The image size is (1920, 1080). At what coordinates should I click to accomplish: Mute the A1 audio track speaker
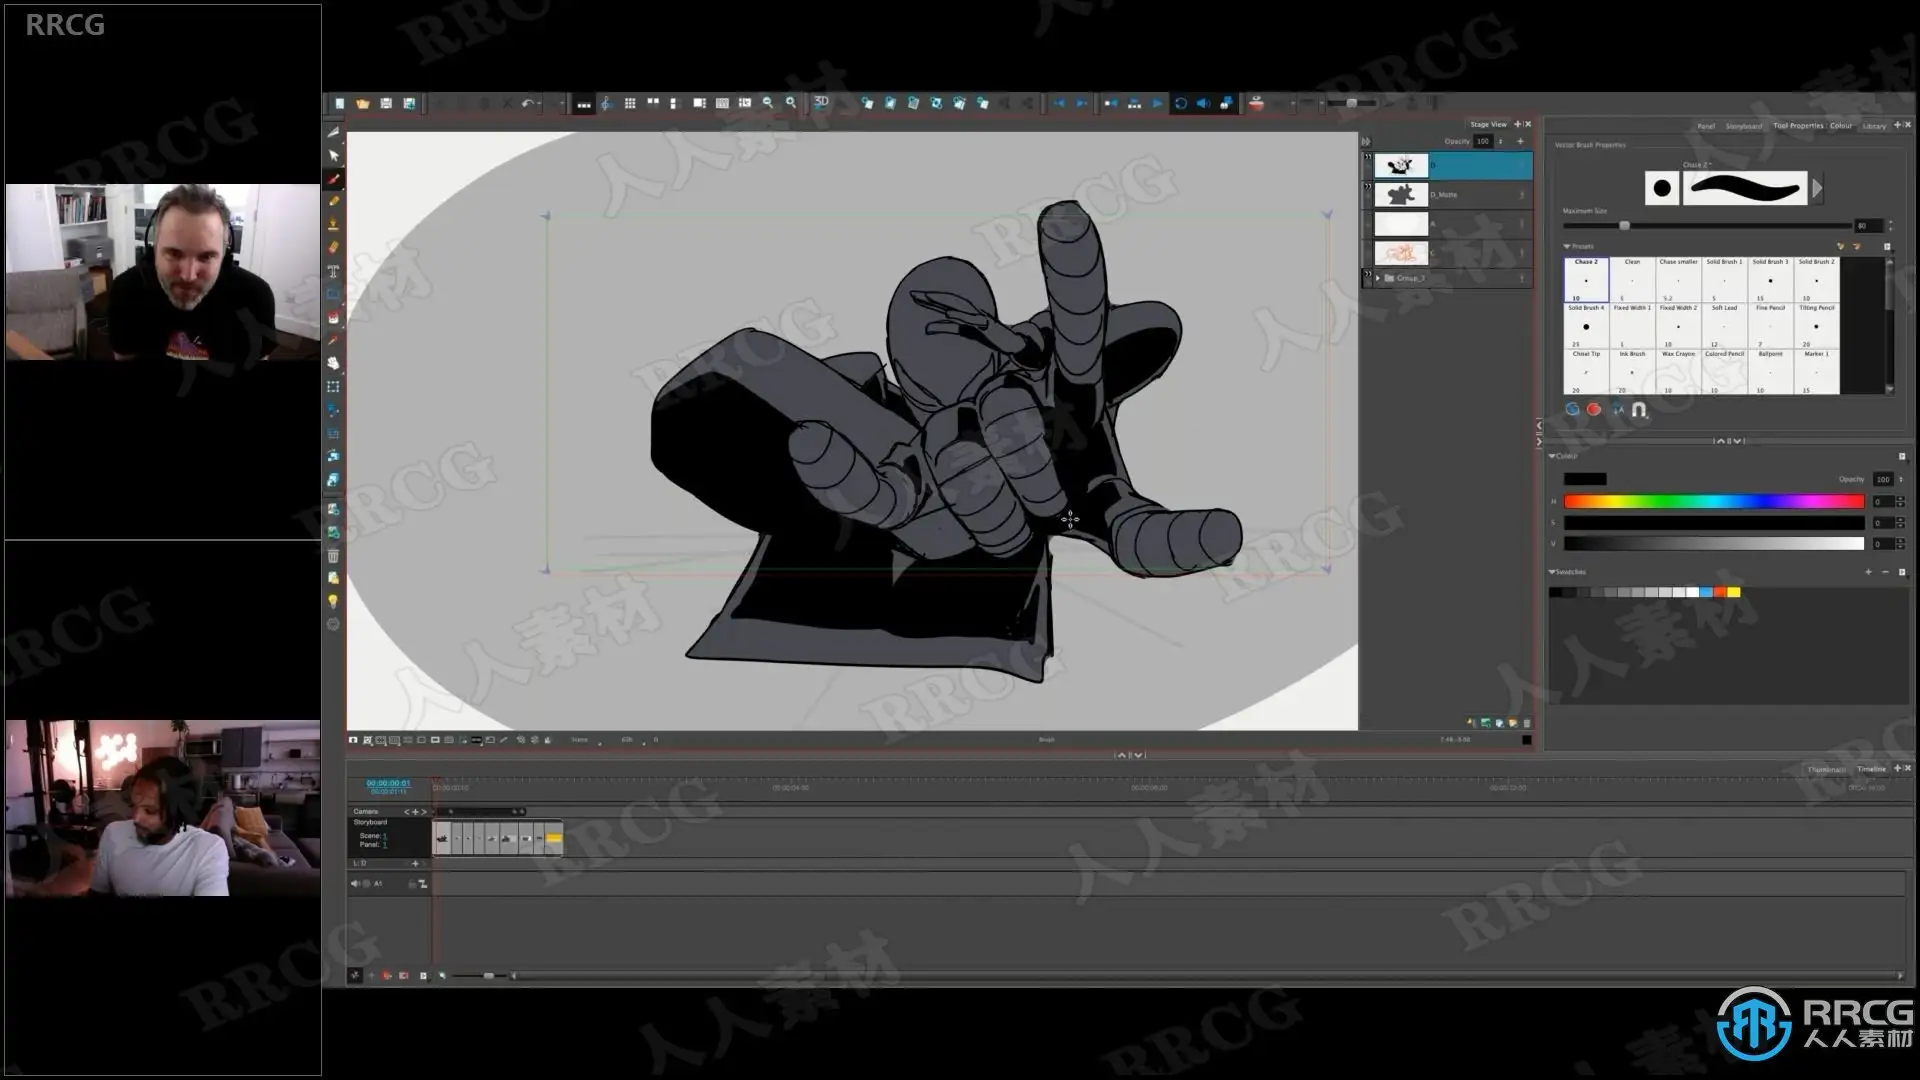click(355, 884)
